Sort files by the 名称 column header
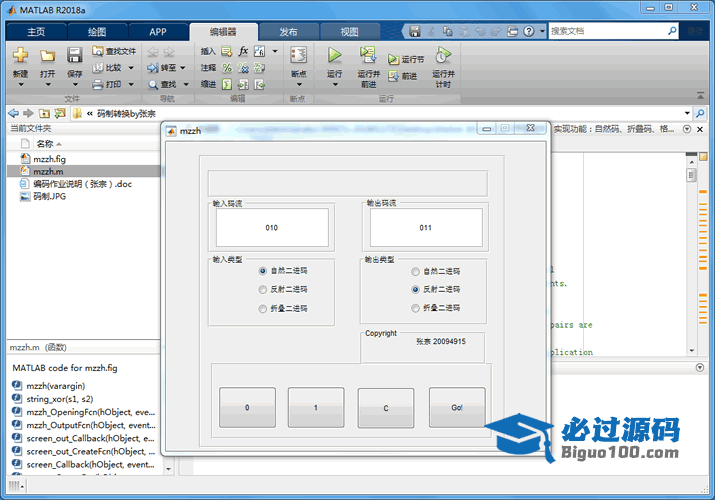Viewport: 715px width, 500px height. pyautogui.click(x=45, y=144)
